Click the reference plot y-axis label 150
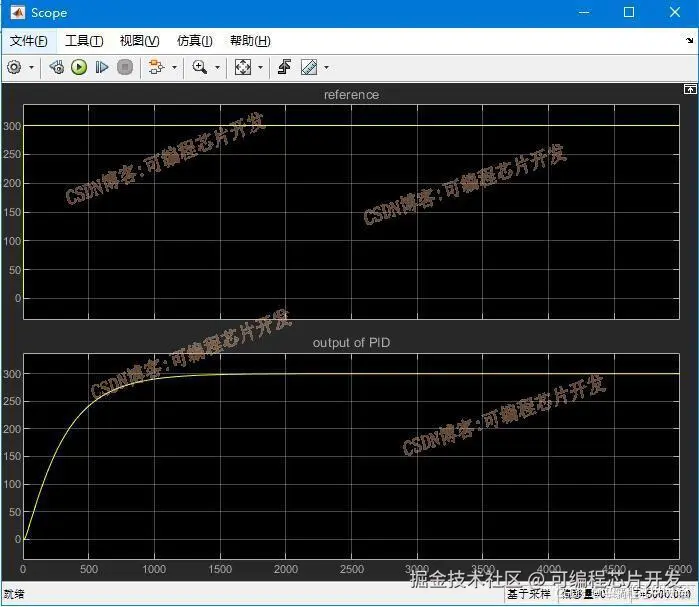 pyautogui.click(x=12, y=212)
